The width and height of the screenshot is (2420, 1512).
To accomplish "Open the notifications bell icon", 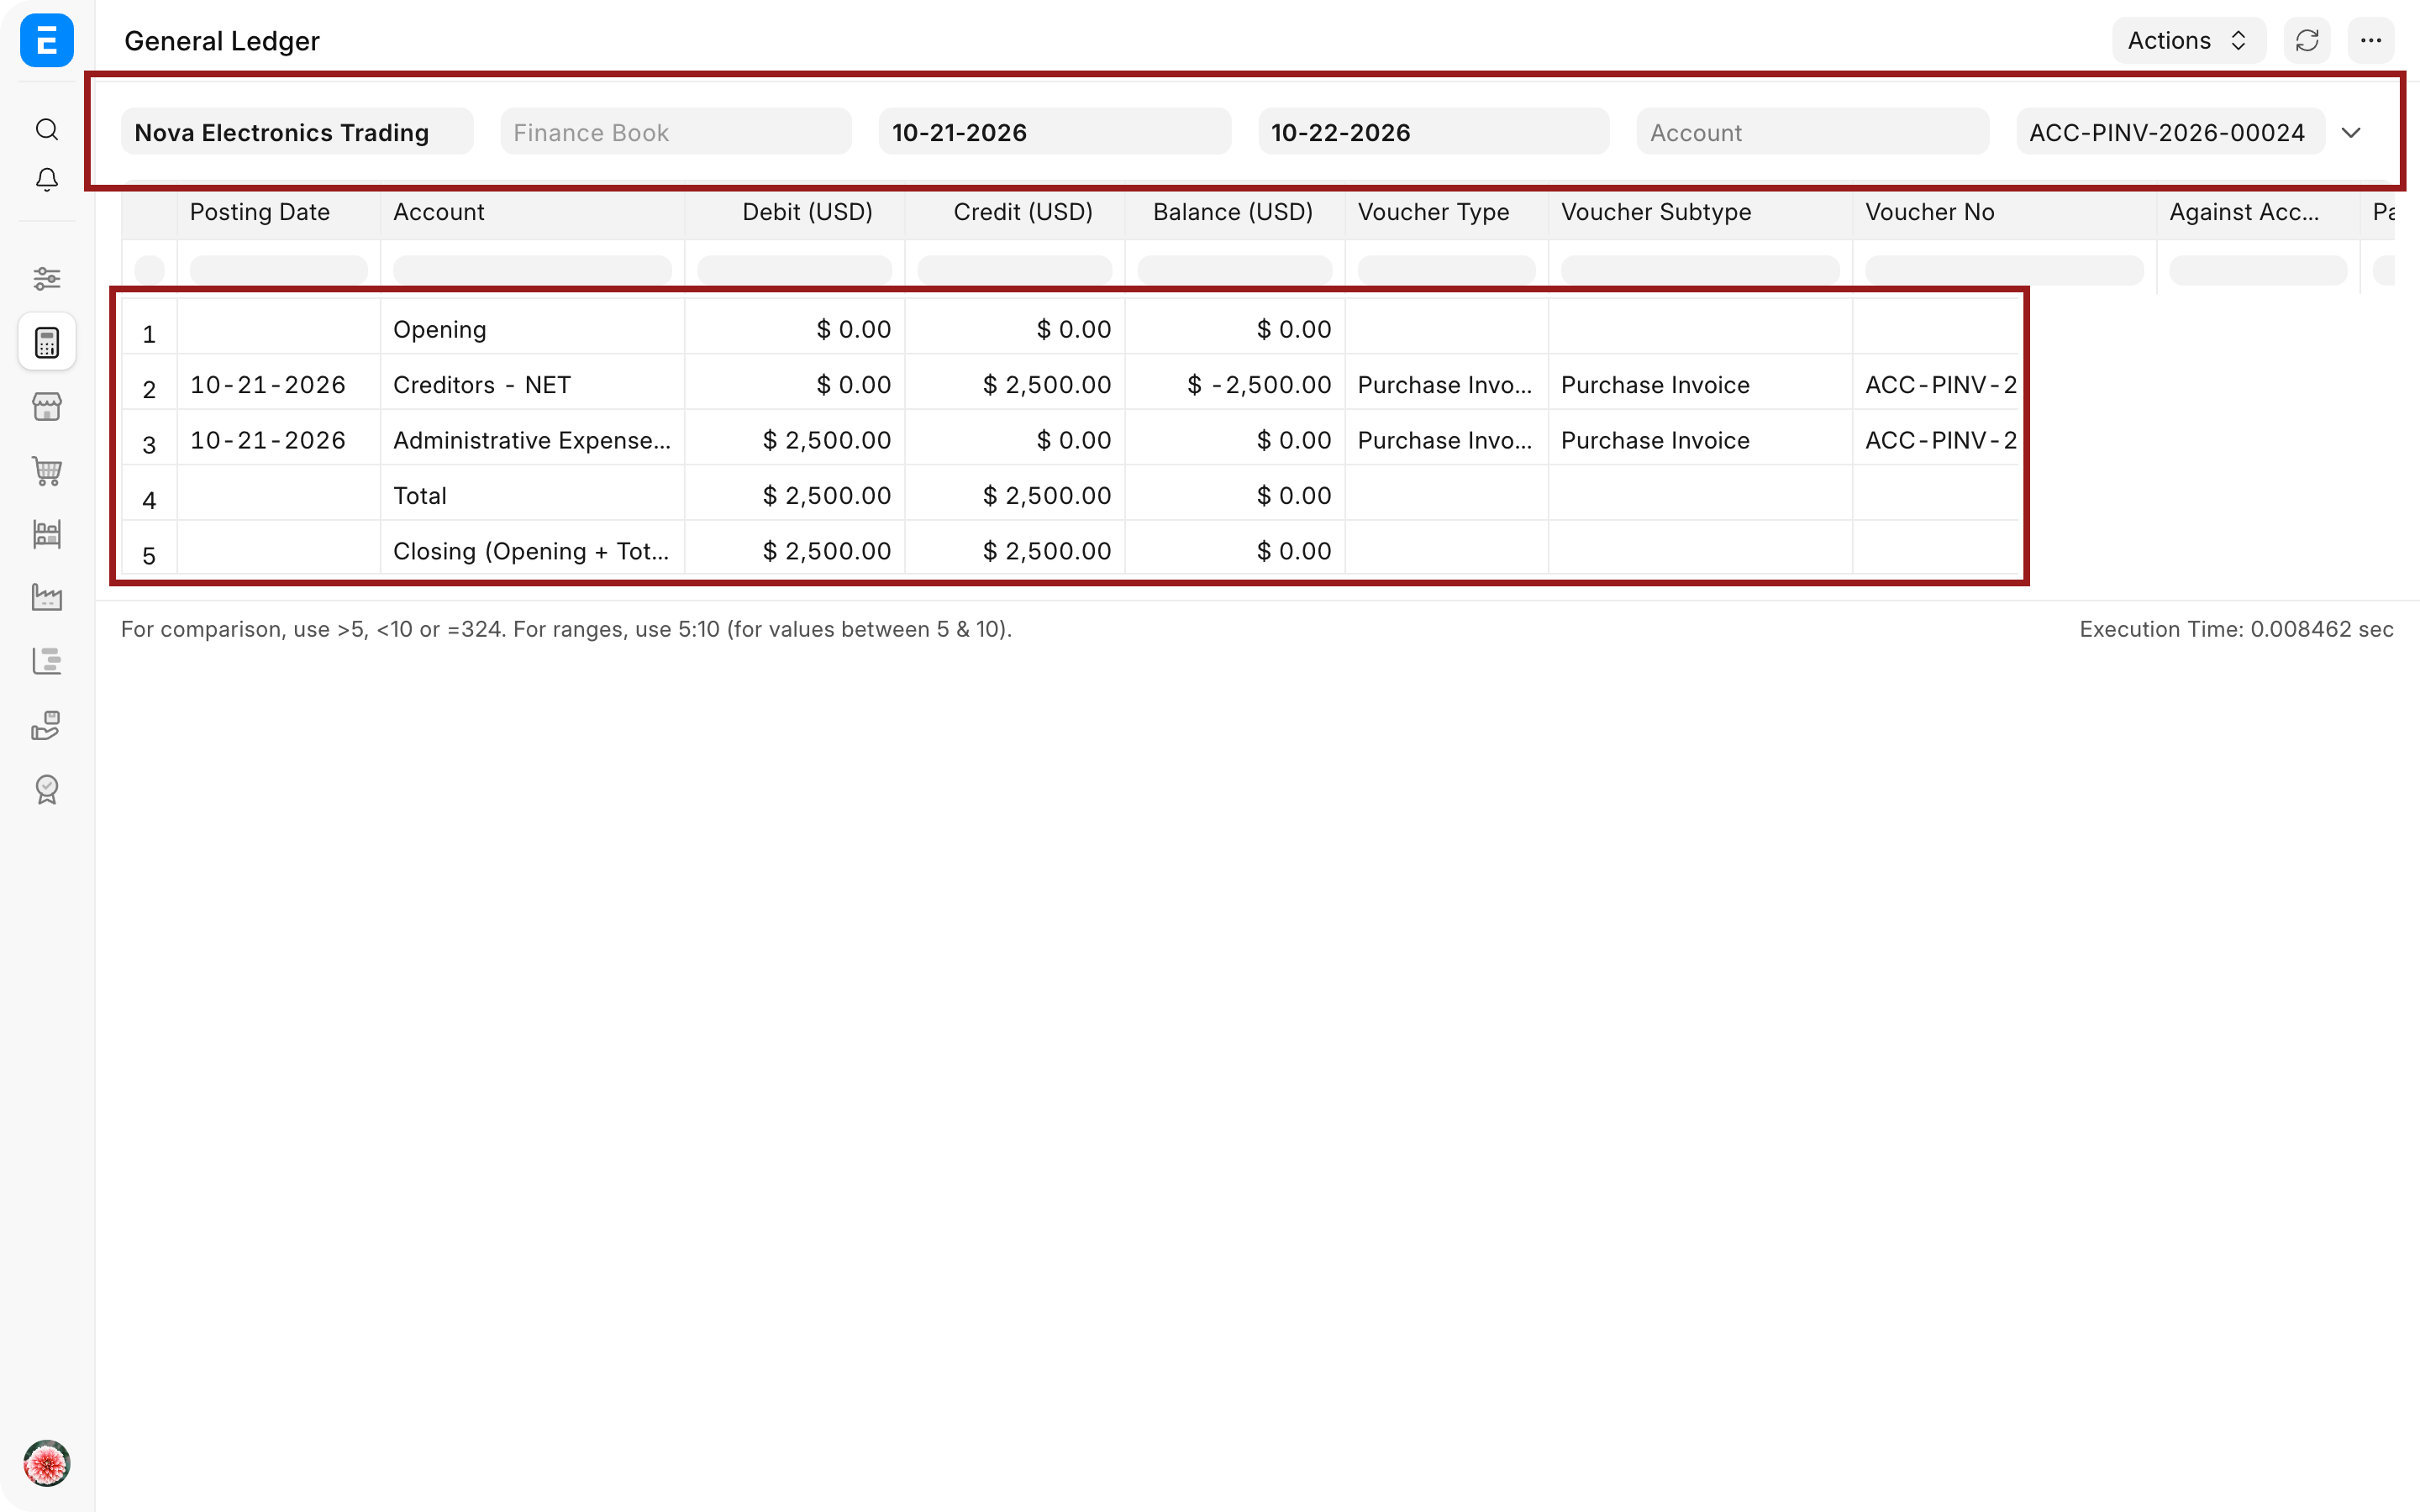I will tap(46, 179).
